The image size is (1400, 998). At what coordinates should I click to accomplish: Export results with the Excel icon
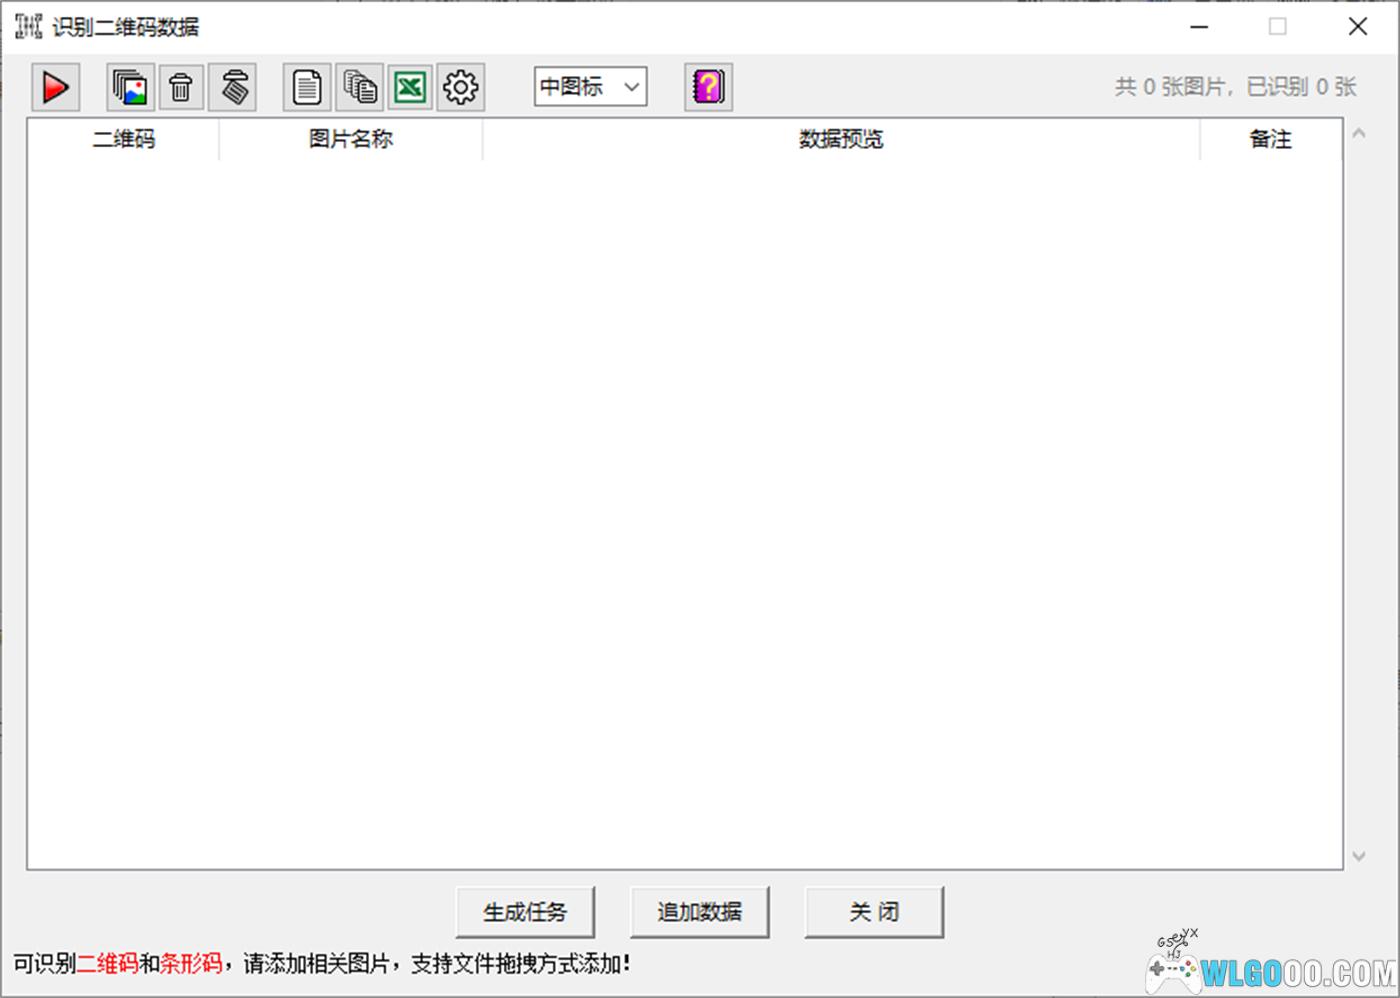coord(410,88)
